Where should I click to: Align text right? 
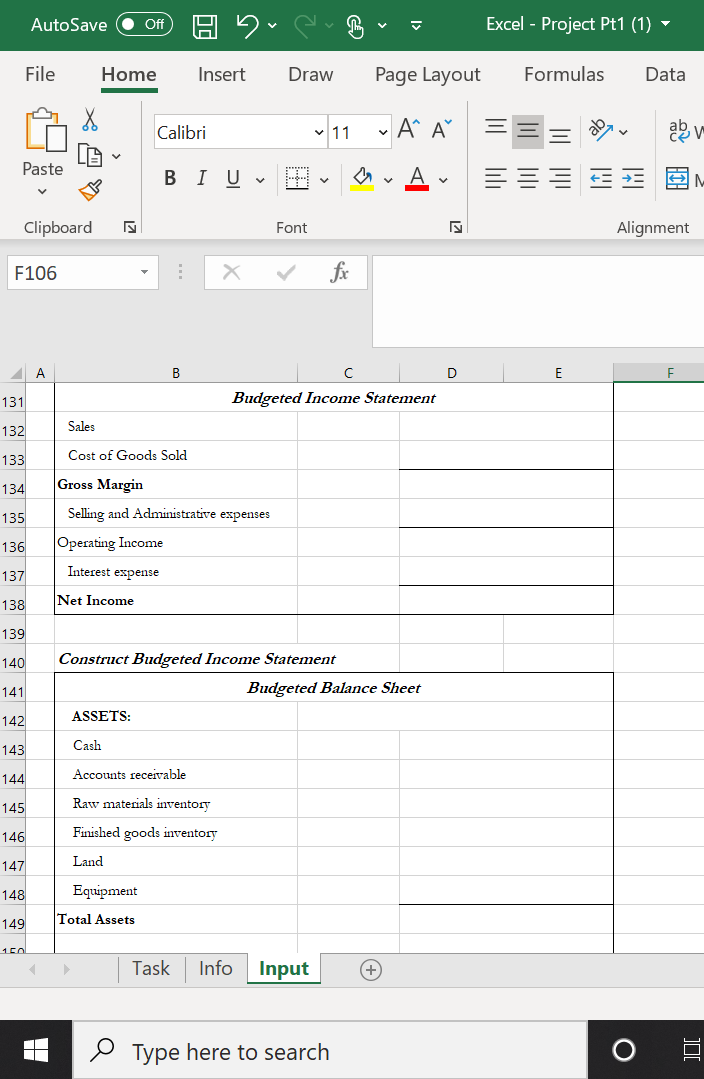(559, 179)
